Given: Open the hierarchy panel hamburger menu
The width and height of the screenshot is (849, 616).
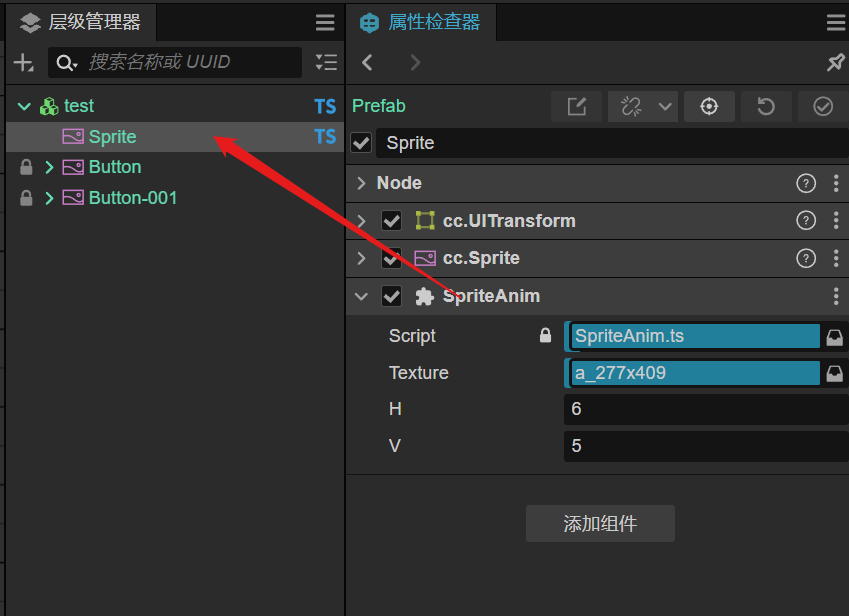Looking at the screenshot, I should pos(325,23).
